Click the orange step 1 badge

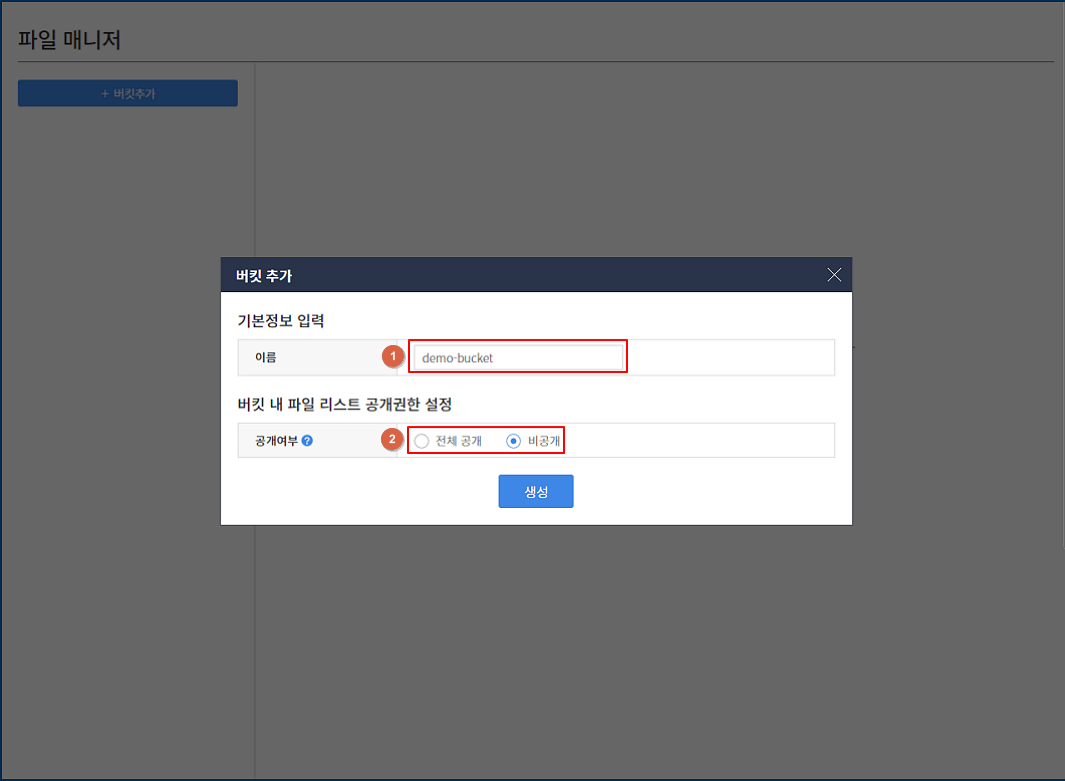[393, 356]
